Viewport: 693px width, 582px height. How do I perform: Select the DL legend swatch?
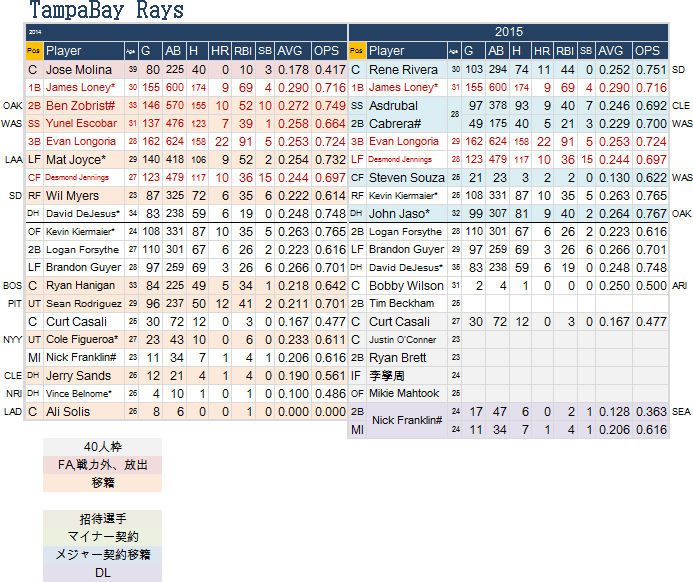click(x=103, y=573)
